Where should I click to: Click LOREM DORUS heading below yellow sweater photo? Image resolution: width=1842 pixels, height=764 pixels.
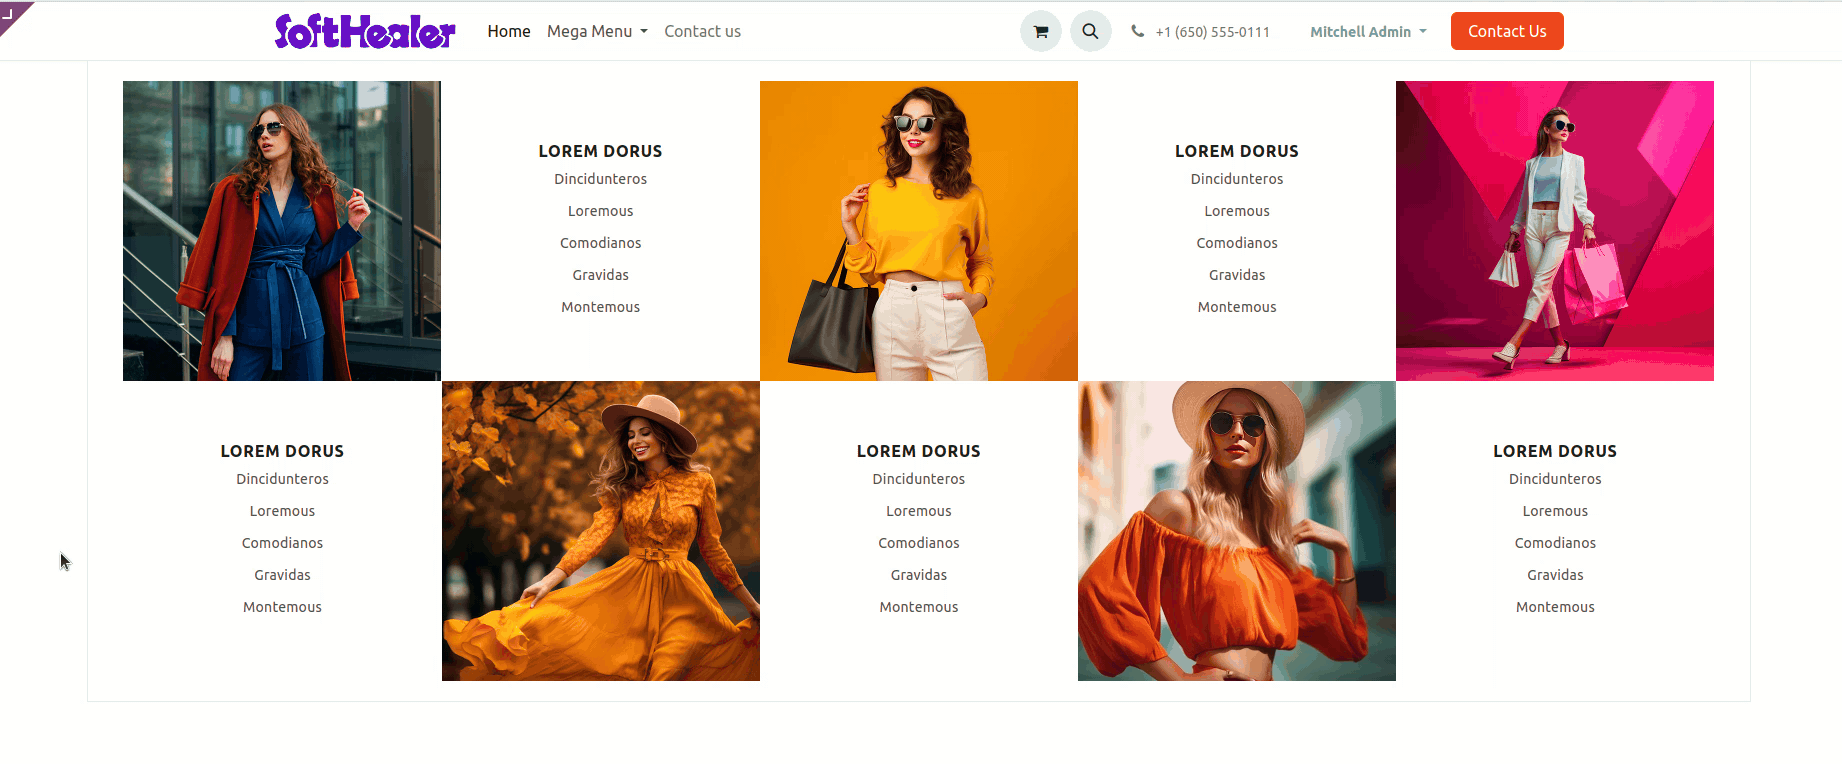pyautogui.click(x=919, y=451)
